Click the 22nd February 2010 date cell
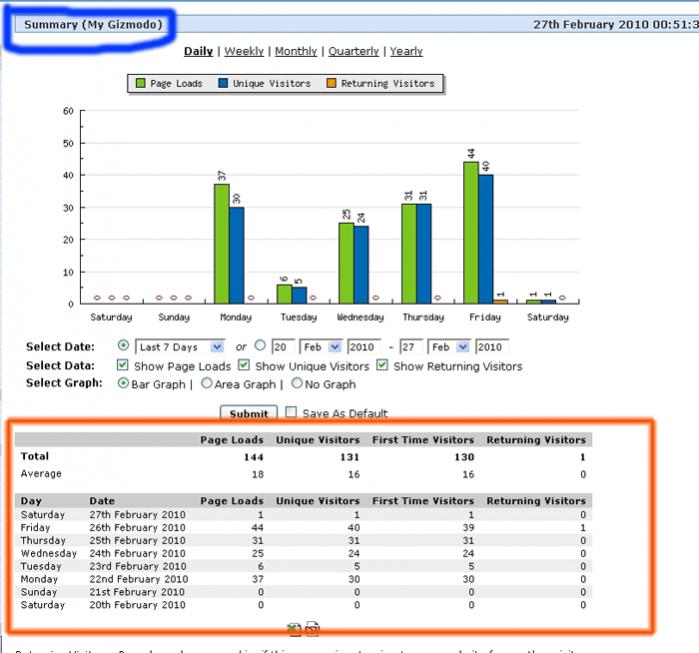 (x=139, y=579)
